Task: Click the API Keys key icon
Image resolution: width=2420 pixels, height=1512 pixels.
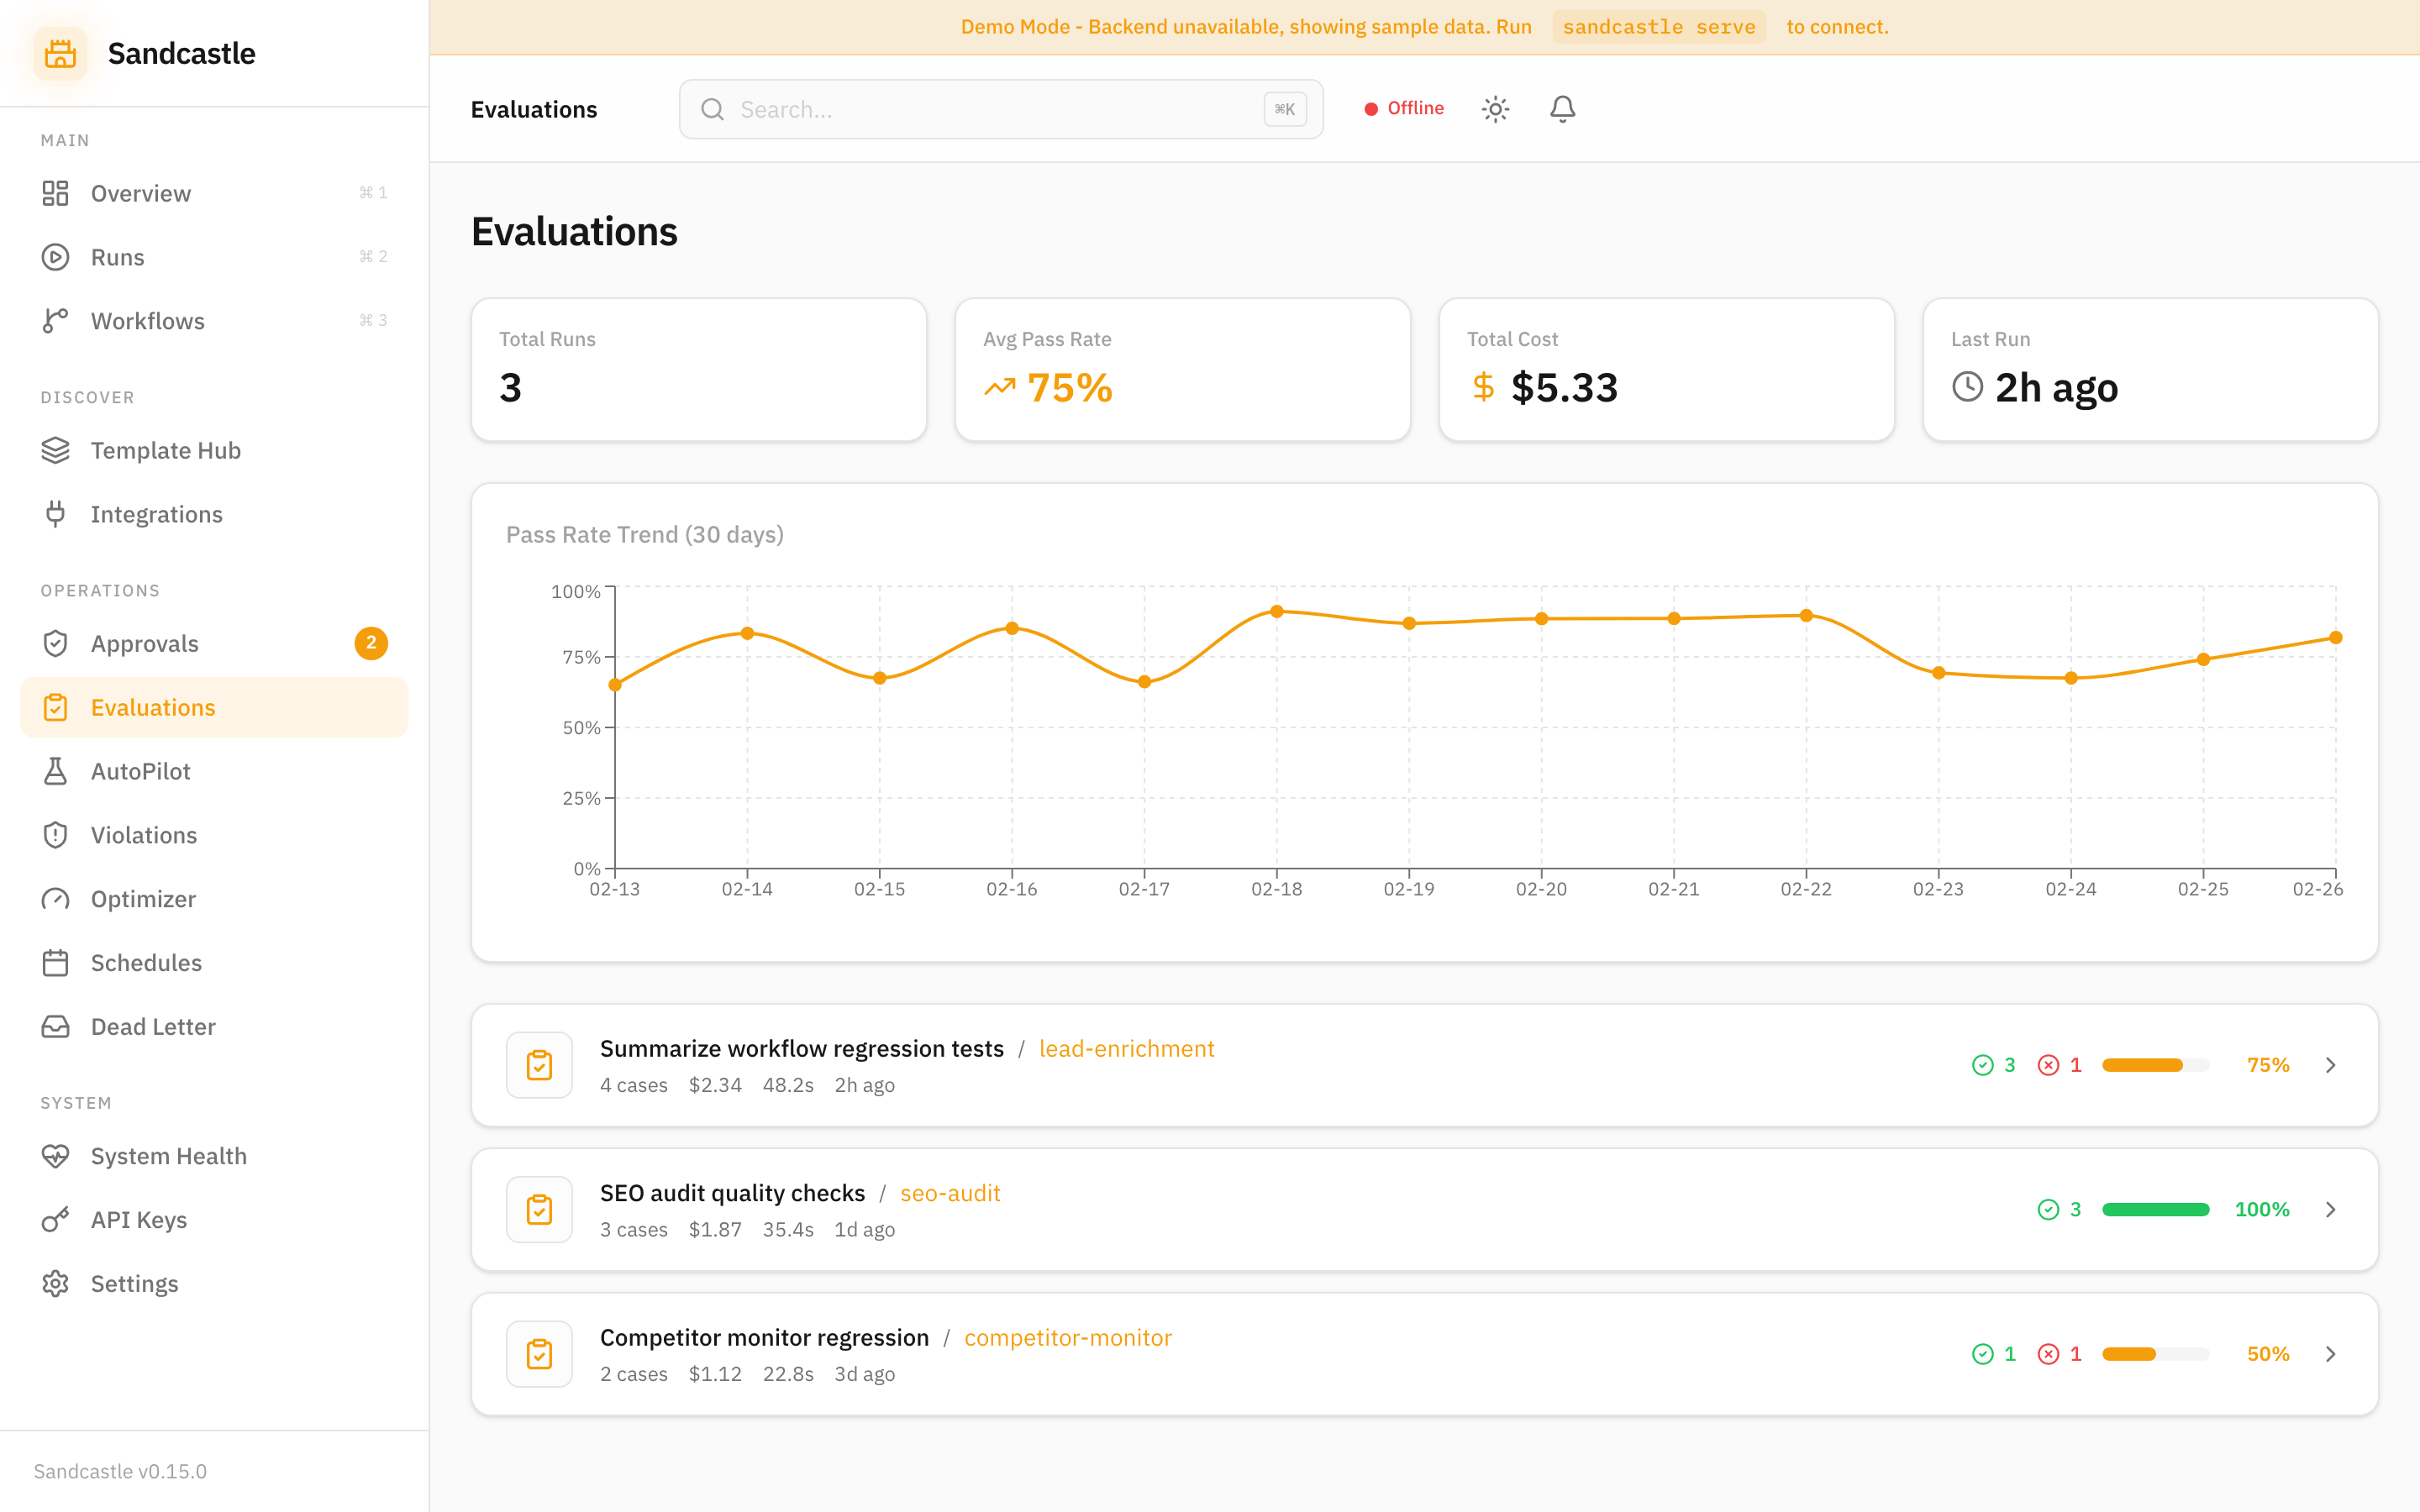Action: coord(55,1220)
